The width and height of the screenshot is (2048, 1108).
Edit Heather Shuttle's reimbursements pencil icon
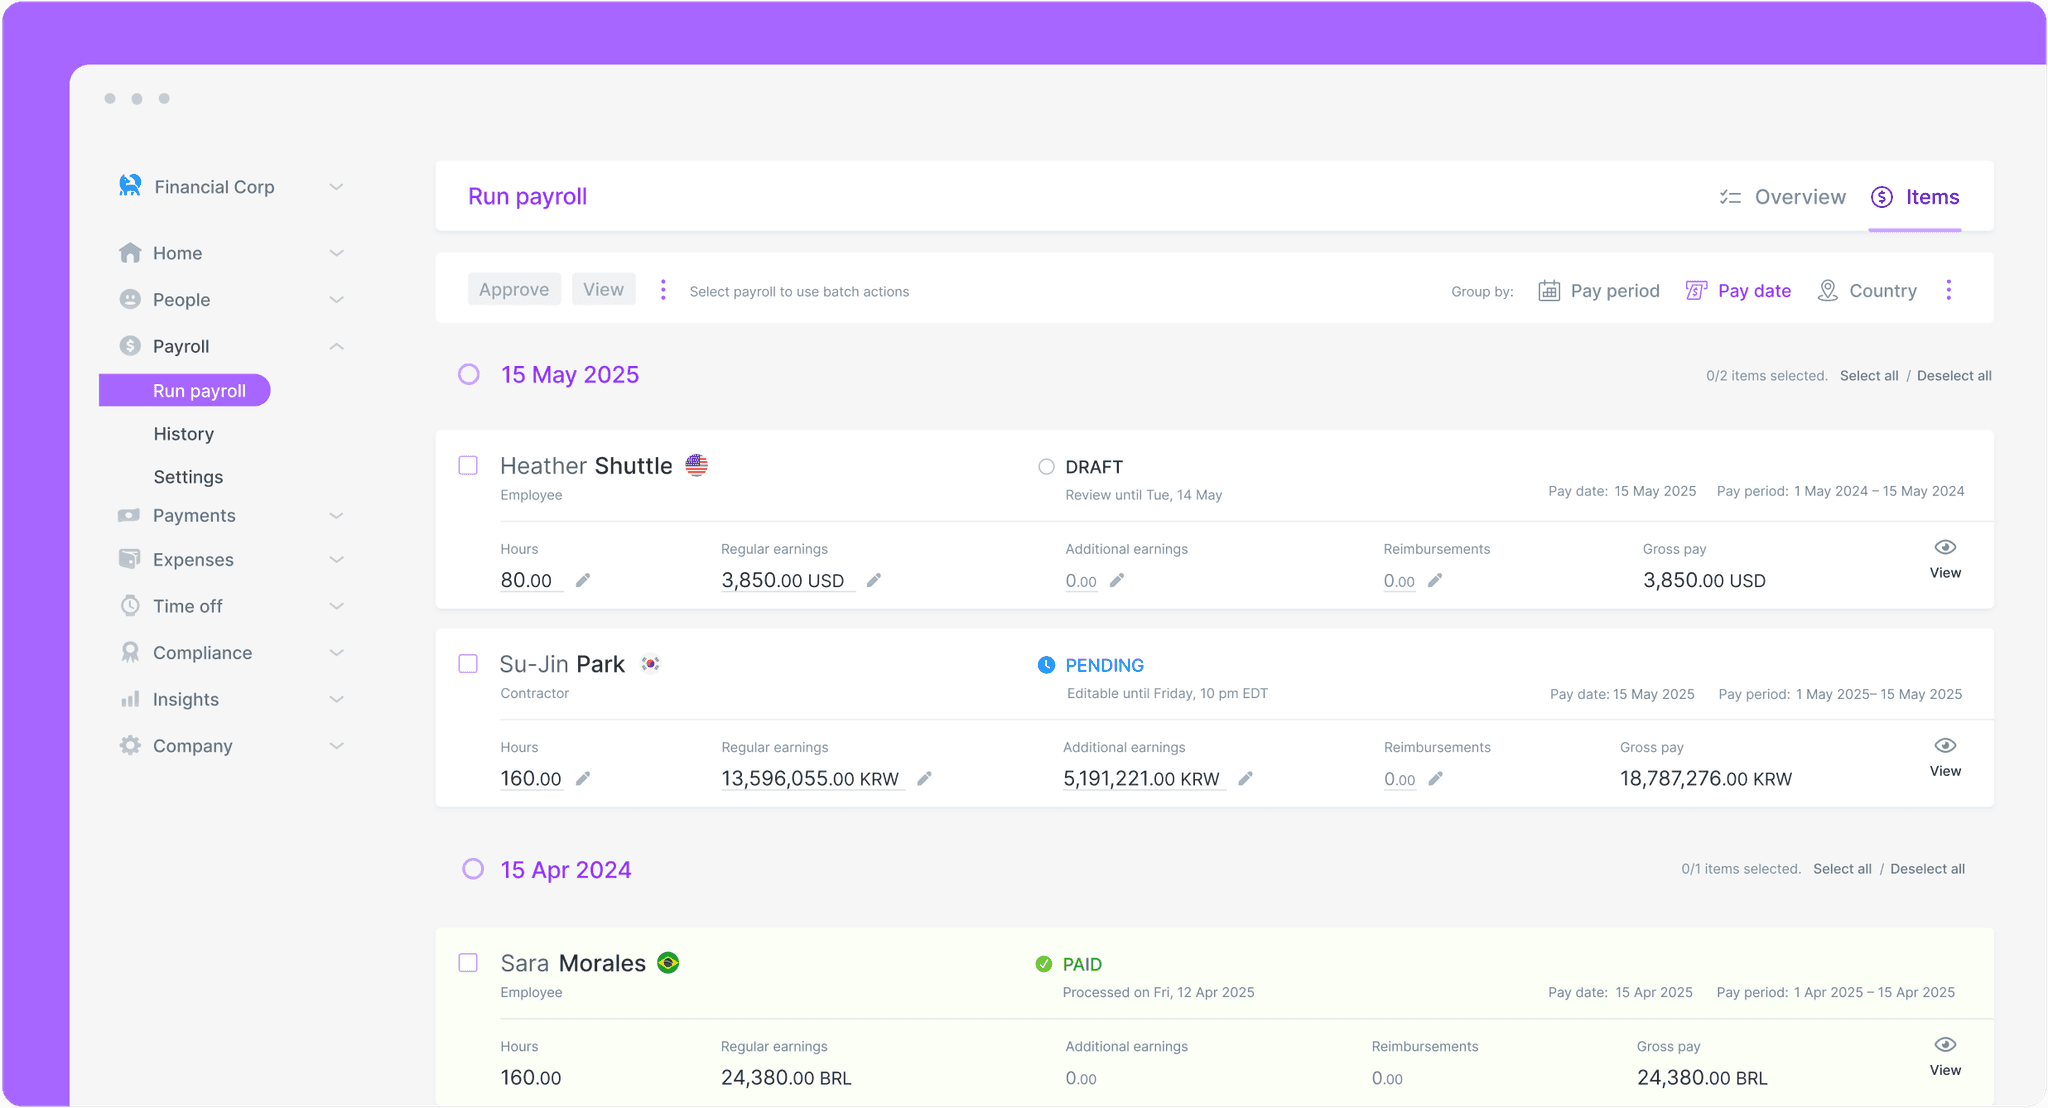pos(1435,580)
